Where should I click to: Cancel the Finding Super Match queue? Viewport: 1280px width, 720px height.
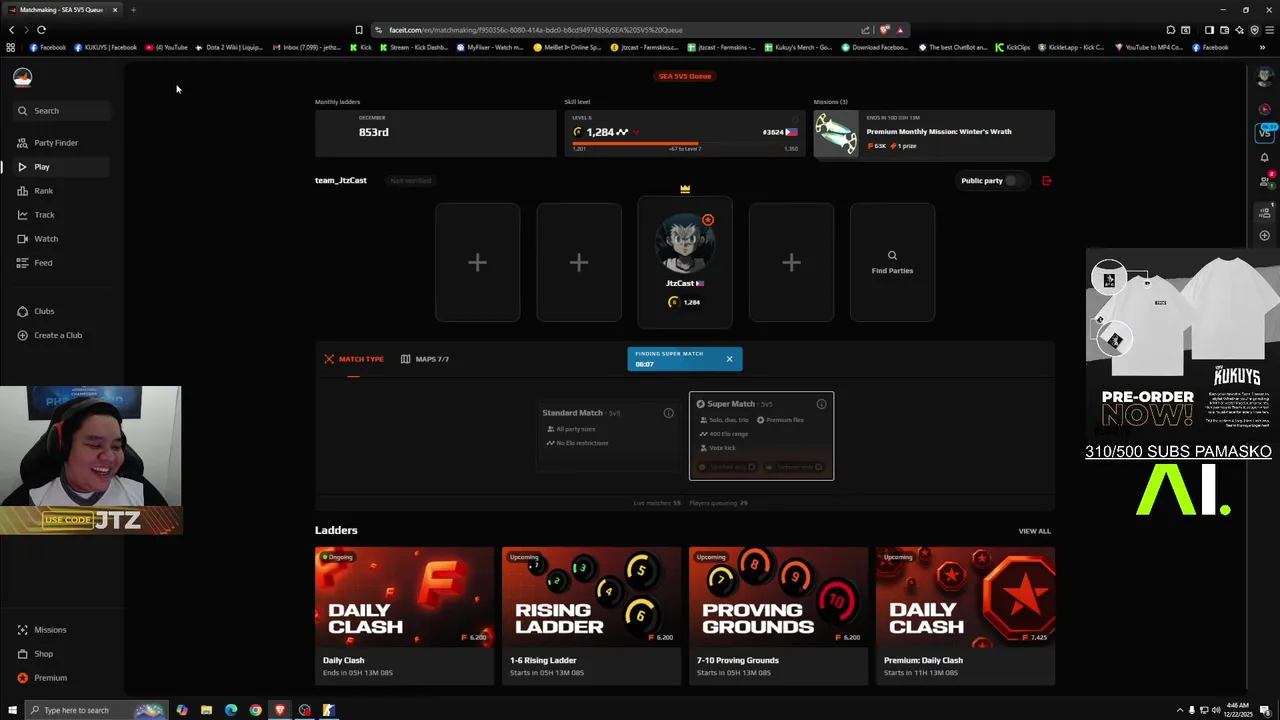point(729,359)
